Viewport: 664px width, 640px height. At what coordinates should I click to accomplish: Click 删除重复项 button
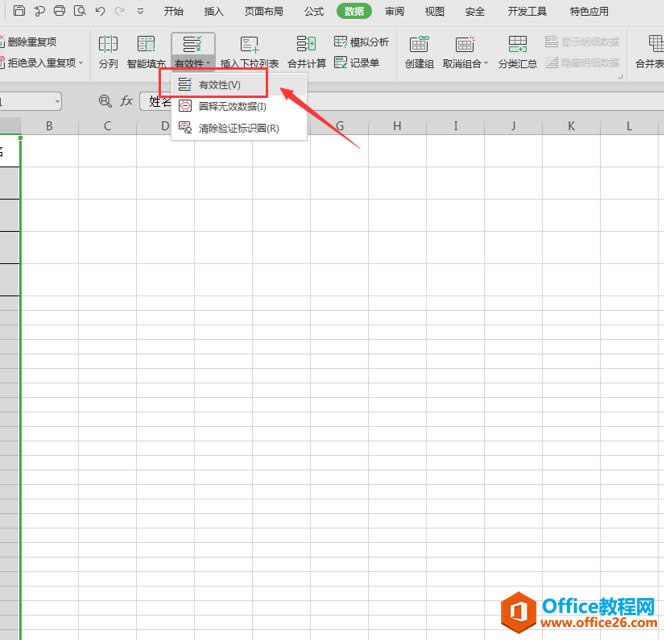coord(28,42)
